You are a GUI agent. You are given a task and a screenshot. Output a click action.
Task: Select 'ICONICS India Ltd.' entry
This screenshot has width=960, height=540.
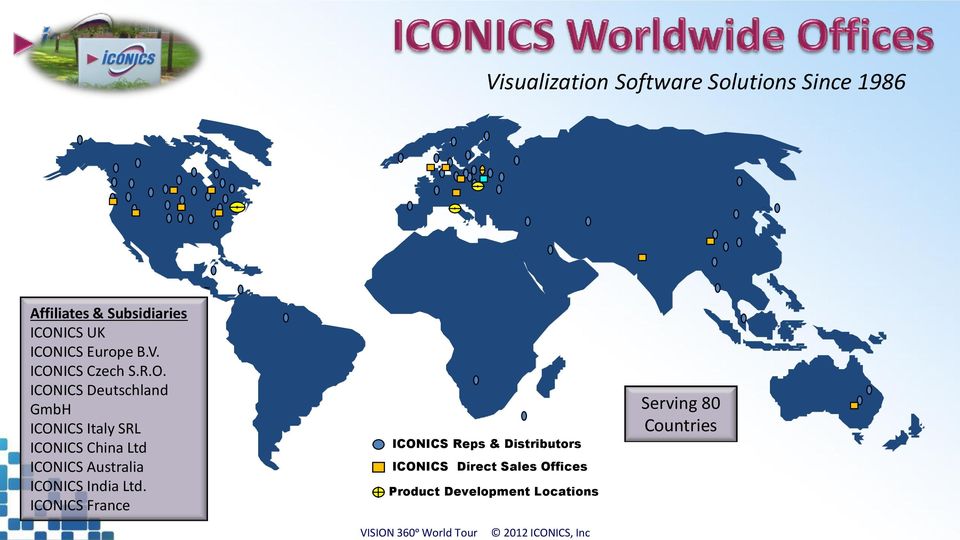[88, 486]
